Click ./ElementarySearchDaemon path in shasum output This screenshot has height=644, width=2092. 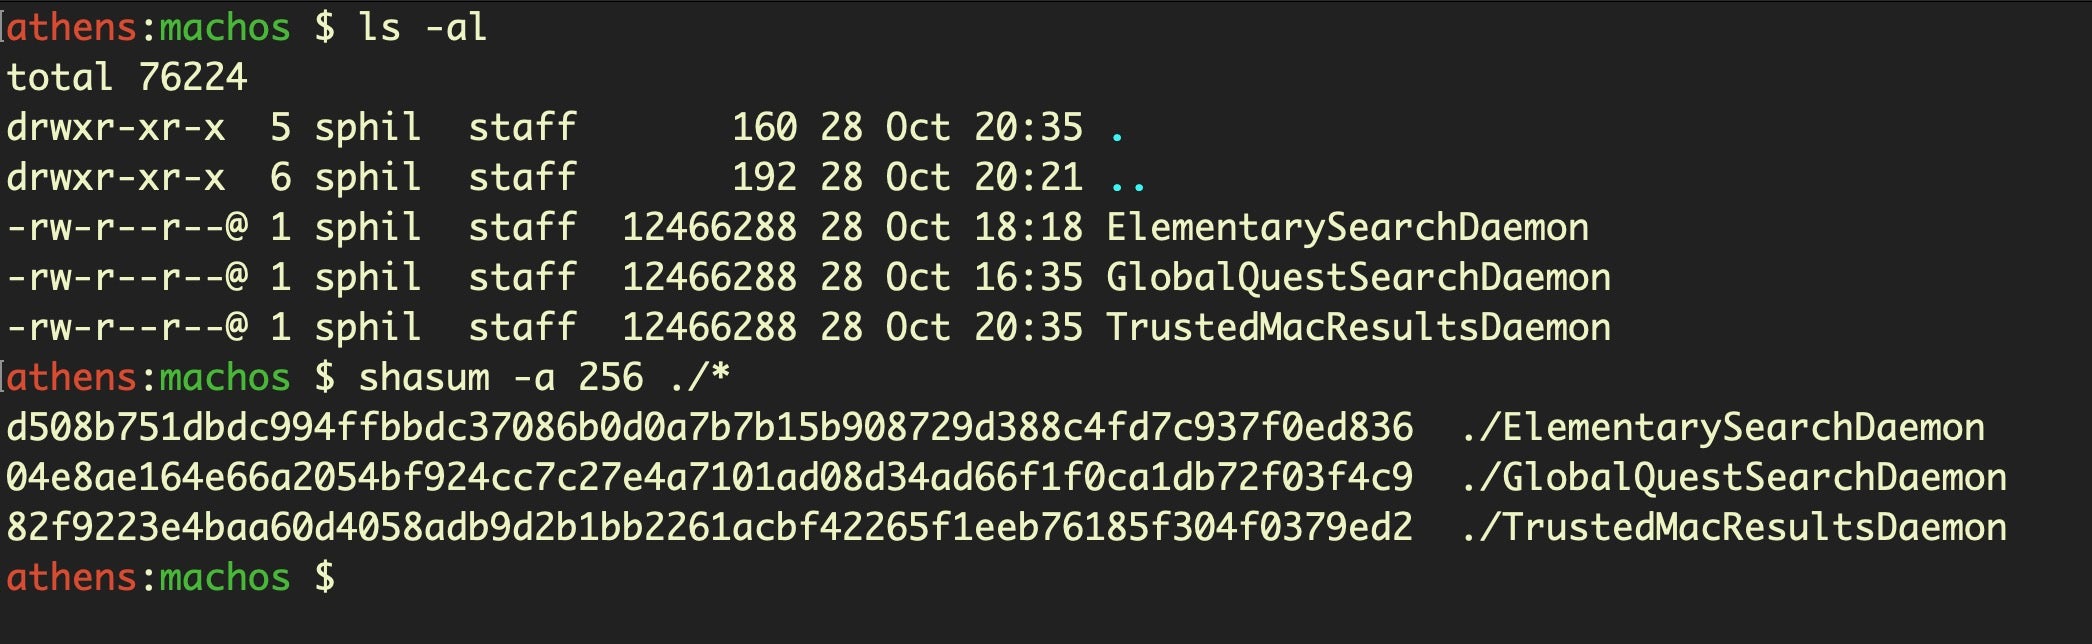pos(1722,428)
